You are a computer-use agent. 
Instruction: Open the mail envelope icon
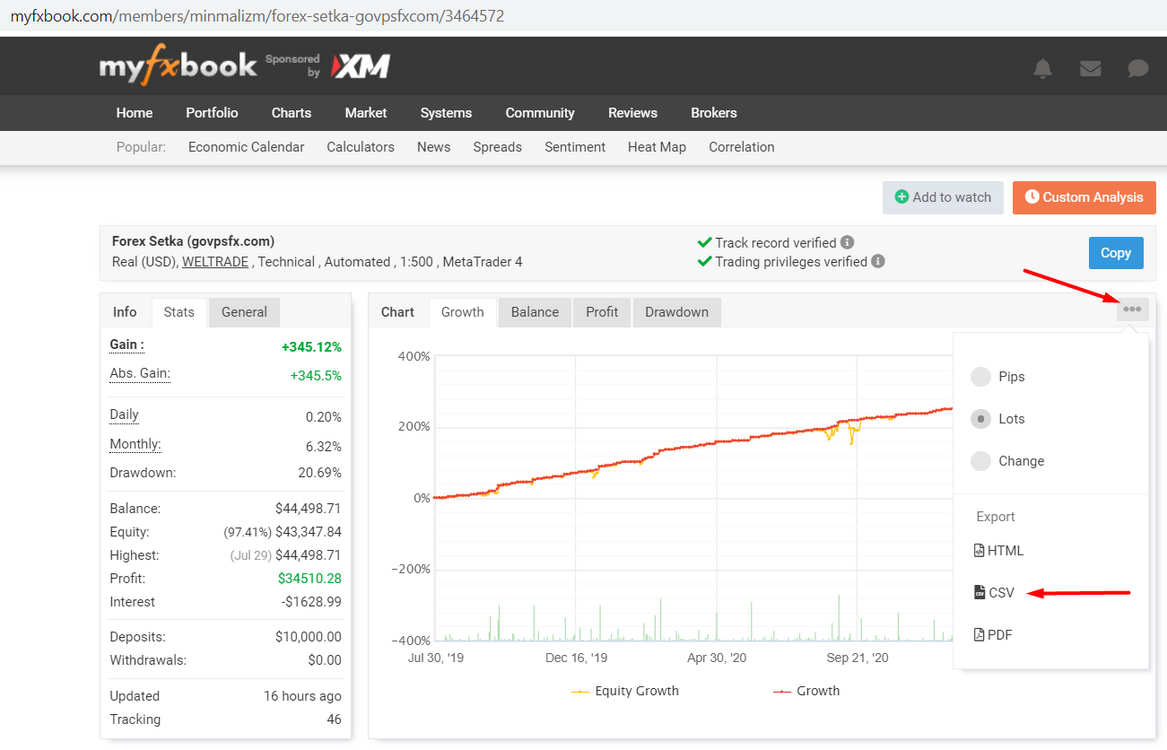[x=1090, y=68]
